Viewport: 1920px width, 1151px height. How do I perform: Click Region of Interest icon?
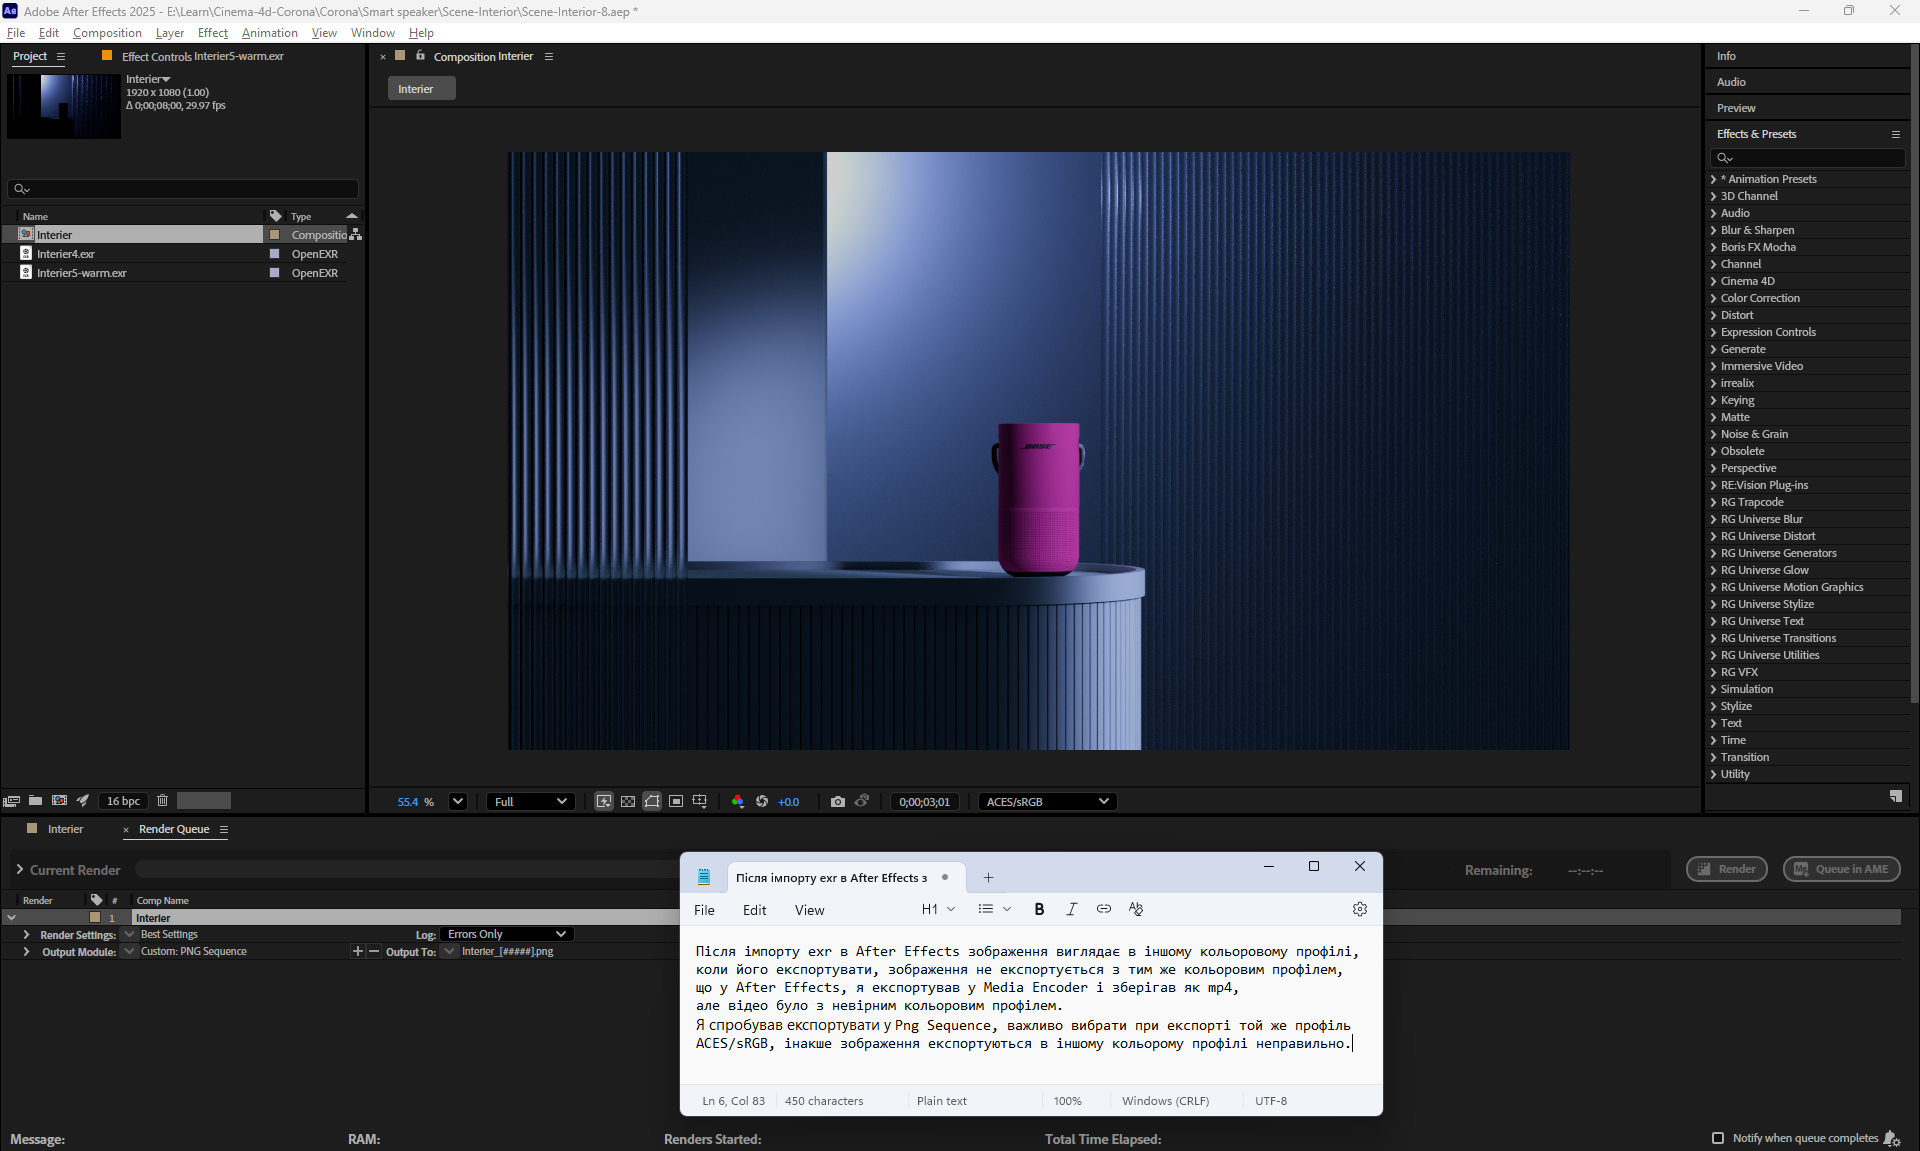676,802
